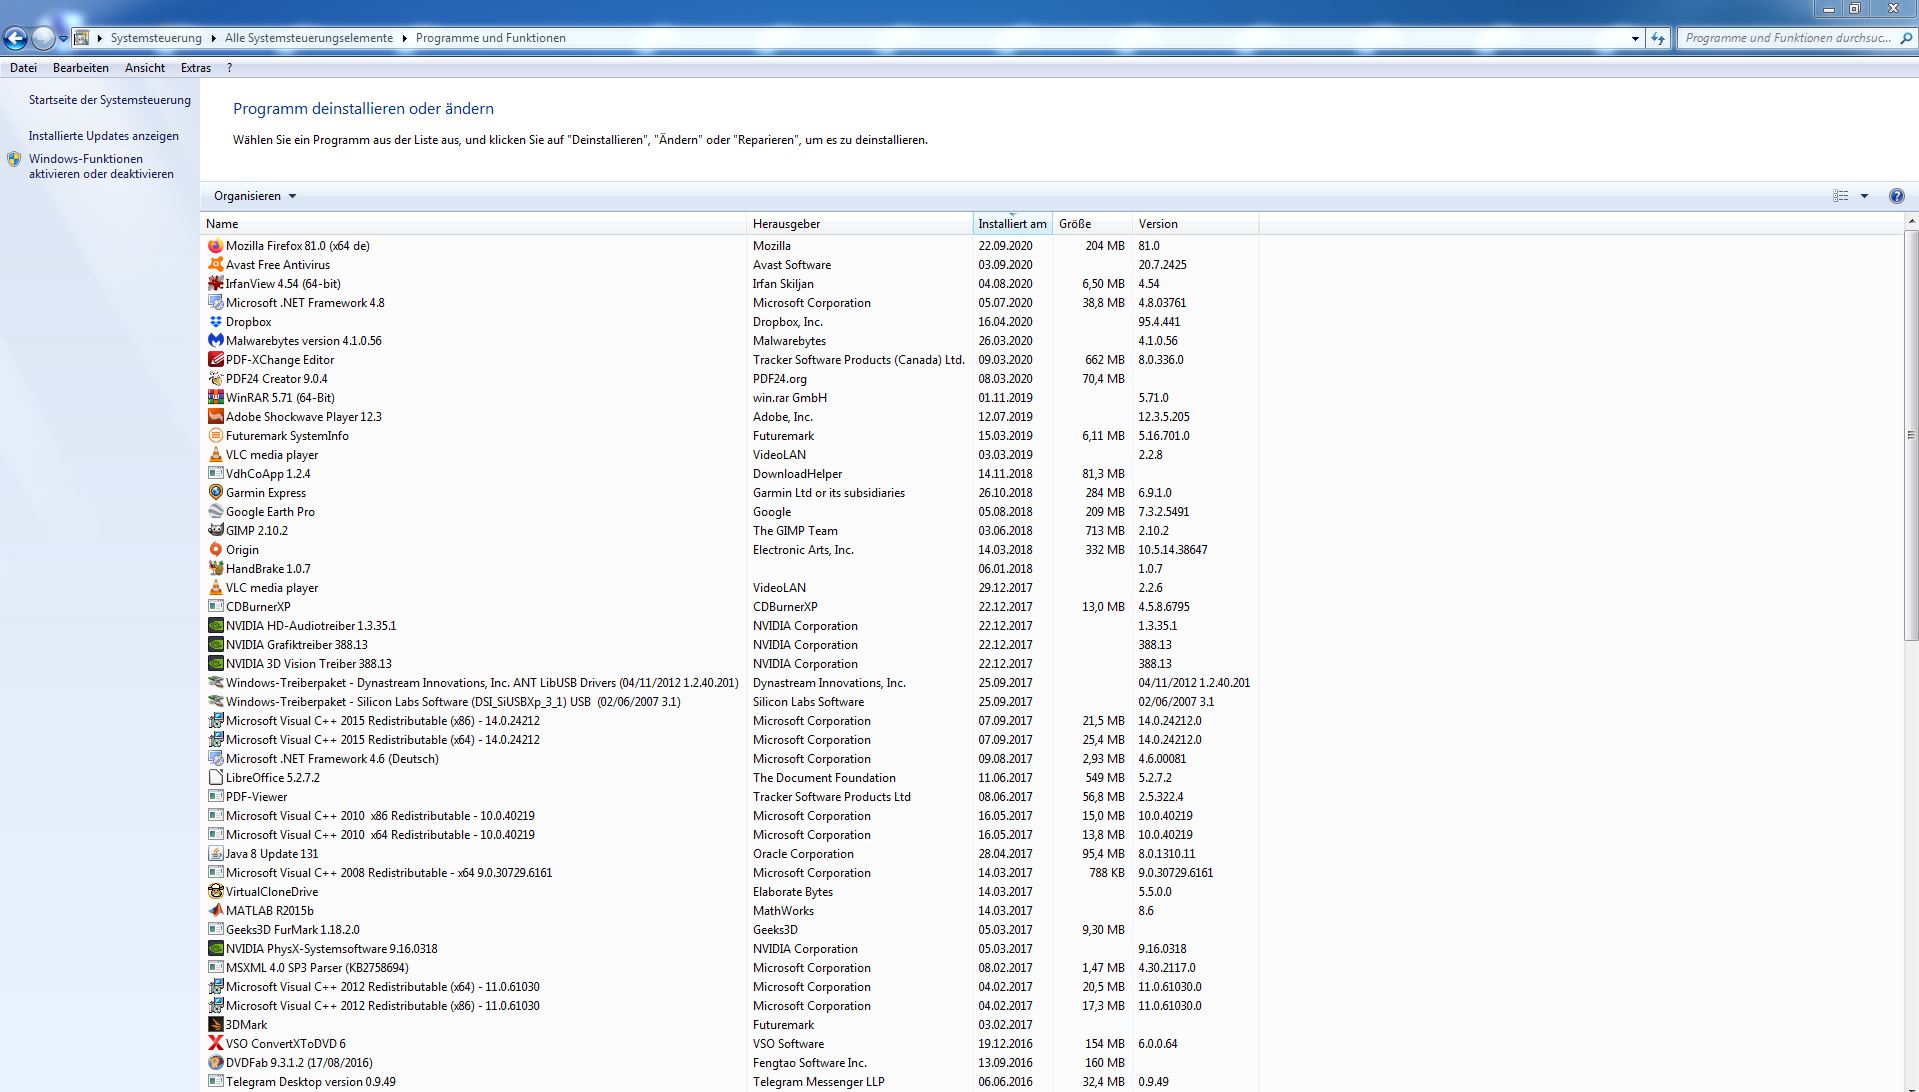This screenshot has width=1919, height=1092.
Task: Click the Avast Free Antivirus icon
Action: coord(215,265)
